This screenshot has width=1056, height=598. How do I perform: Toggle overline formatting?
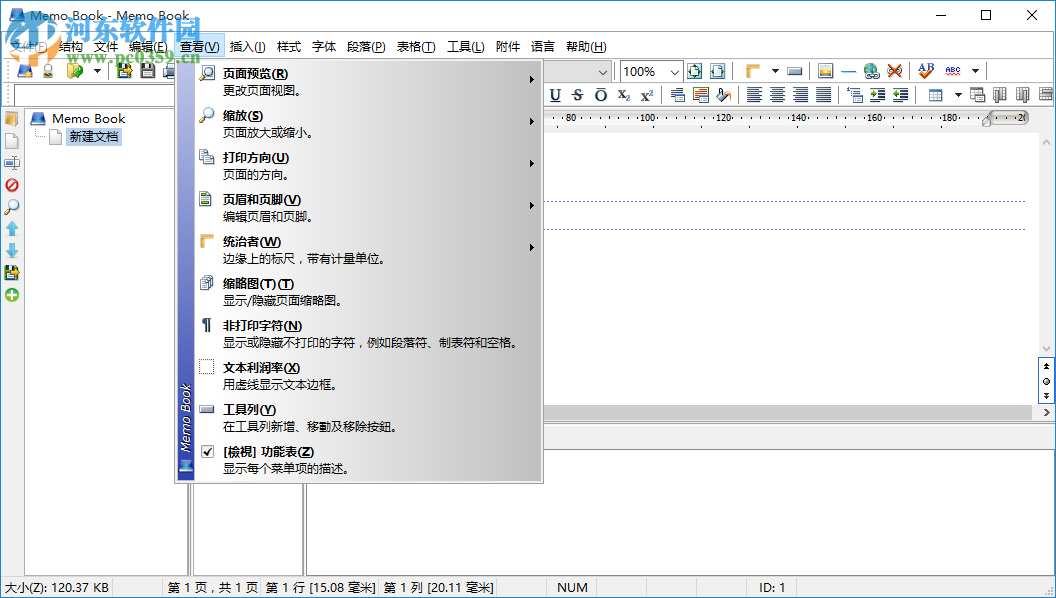[601, 95]
